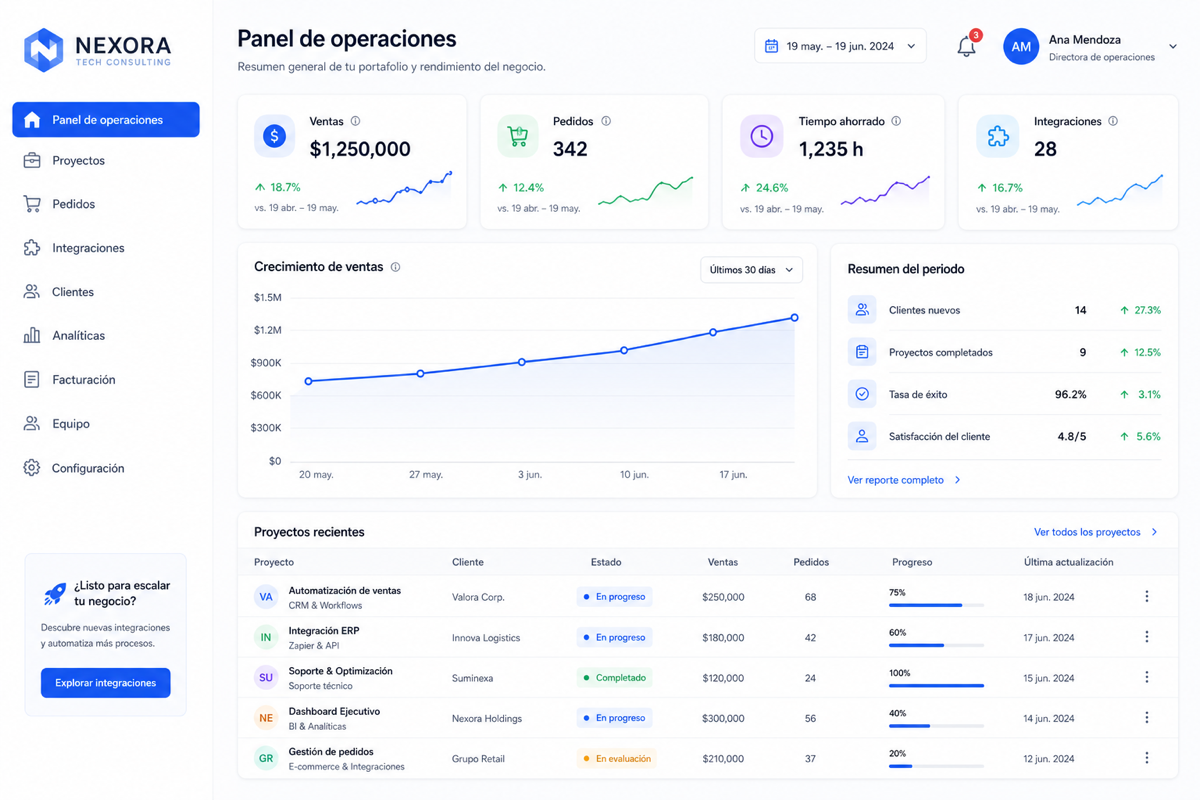This screenshot has width=1200, height=800.
Task: Click the En evaluación status badge
Action: tap(616, 758)
